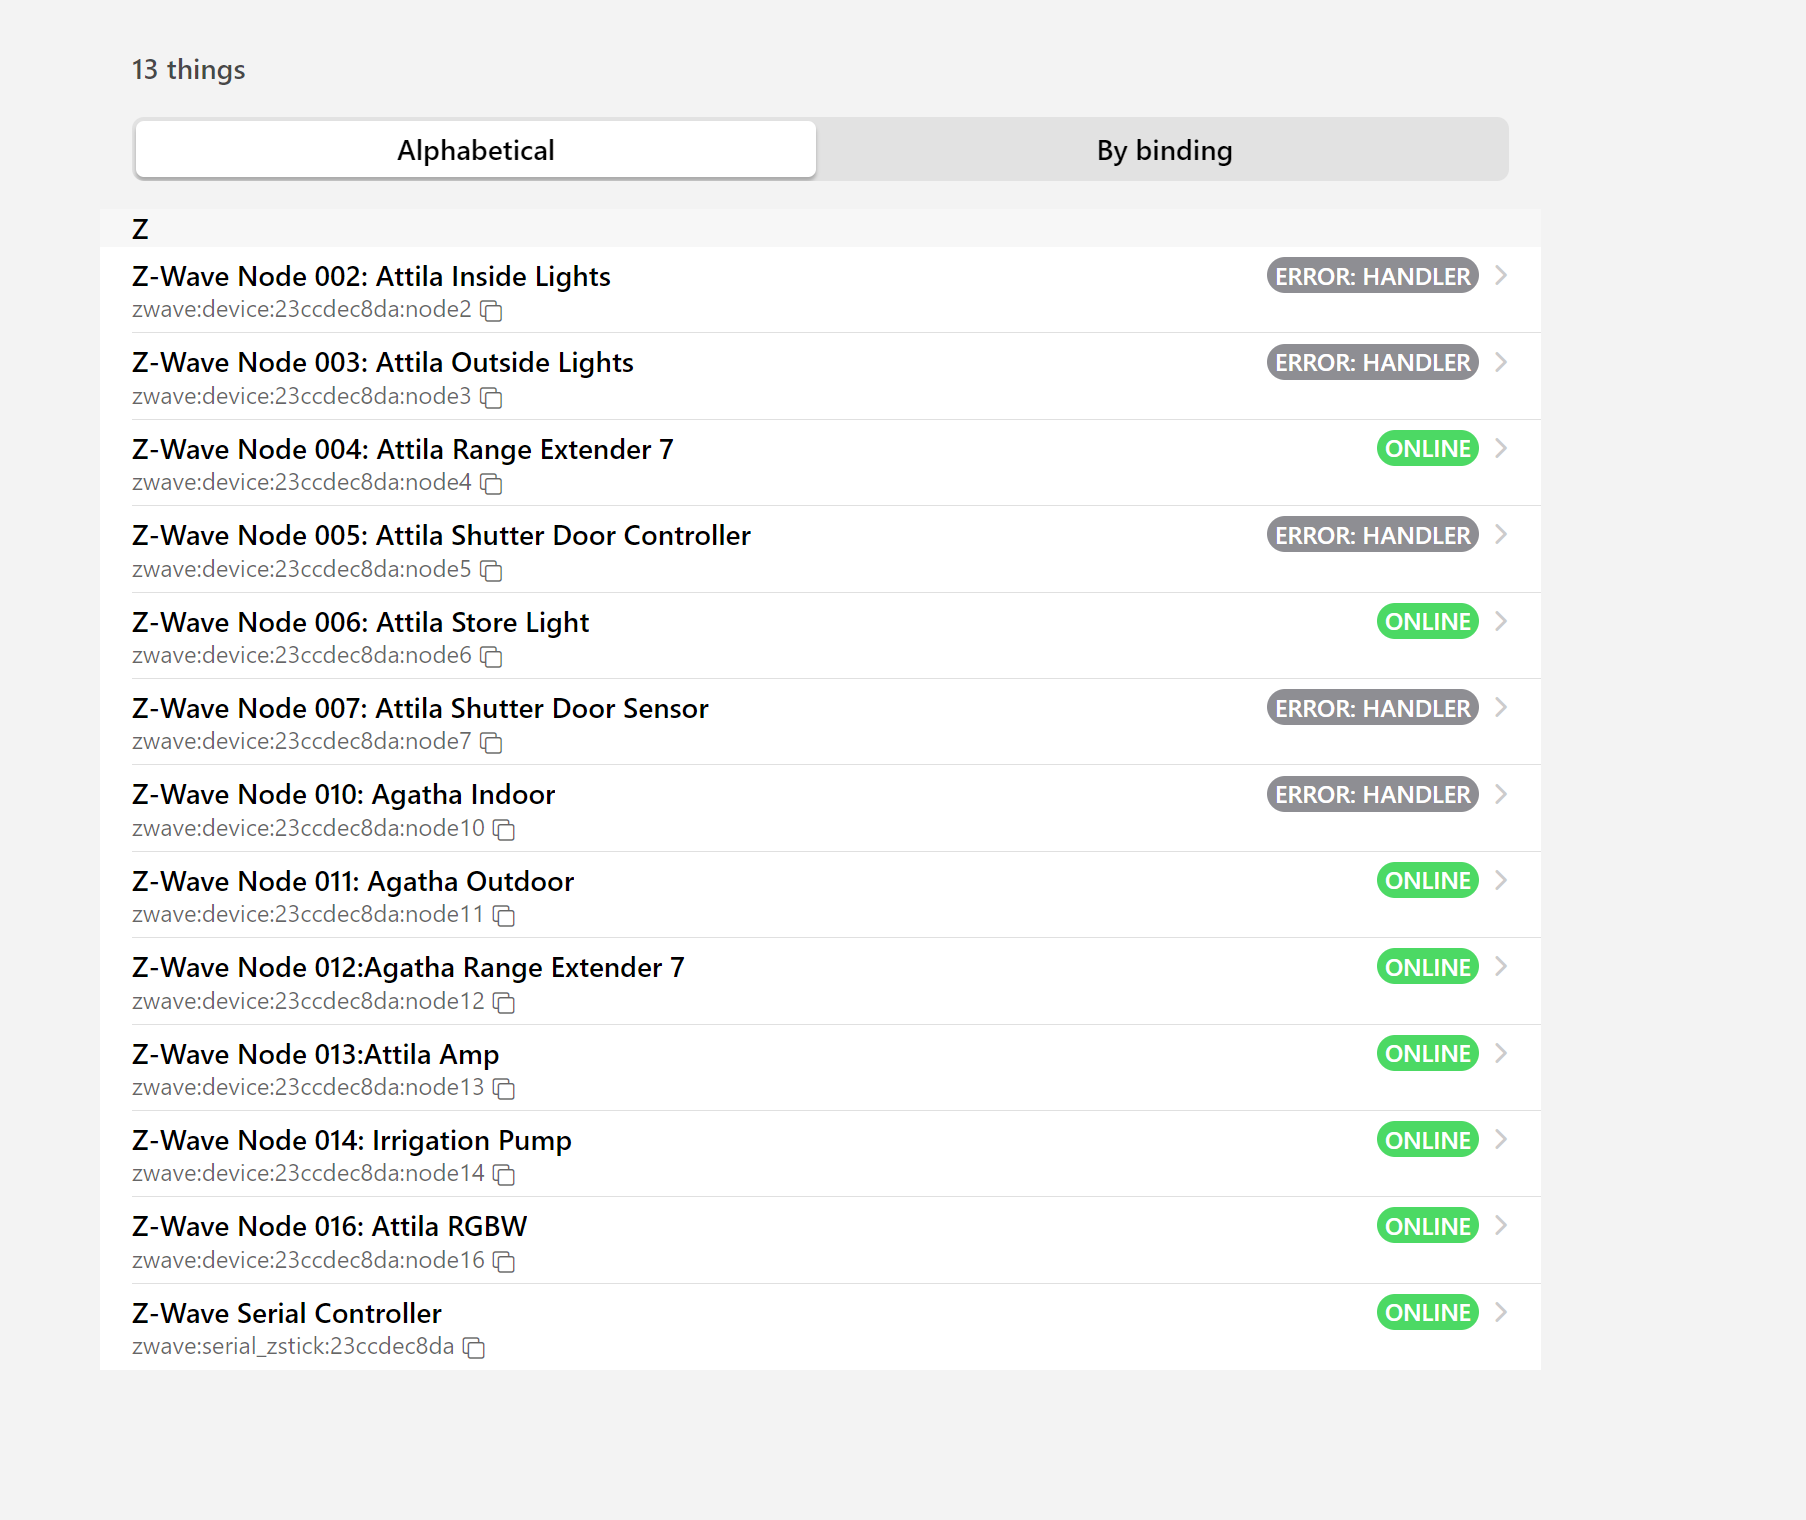Open chevron beside Attila Shutter Door Controller
1806x1520 pixels.
click(1500, 535)
